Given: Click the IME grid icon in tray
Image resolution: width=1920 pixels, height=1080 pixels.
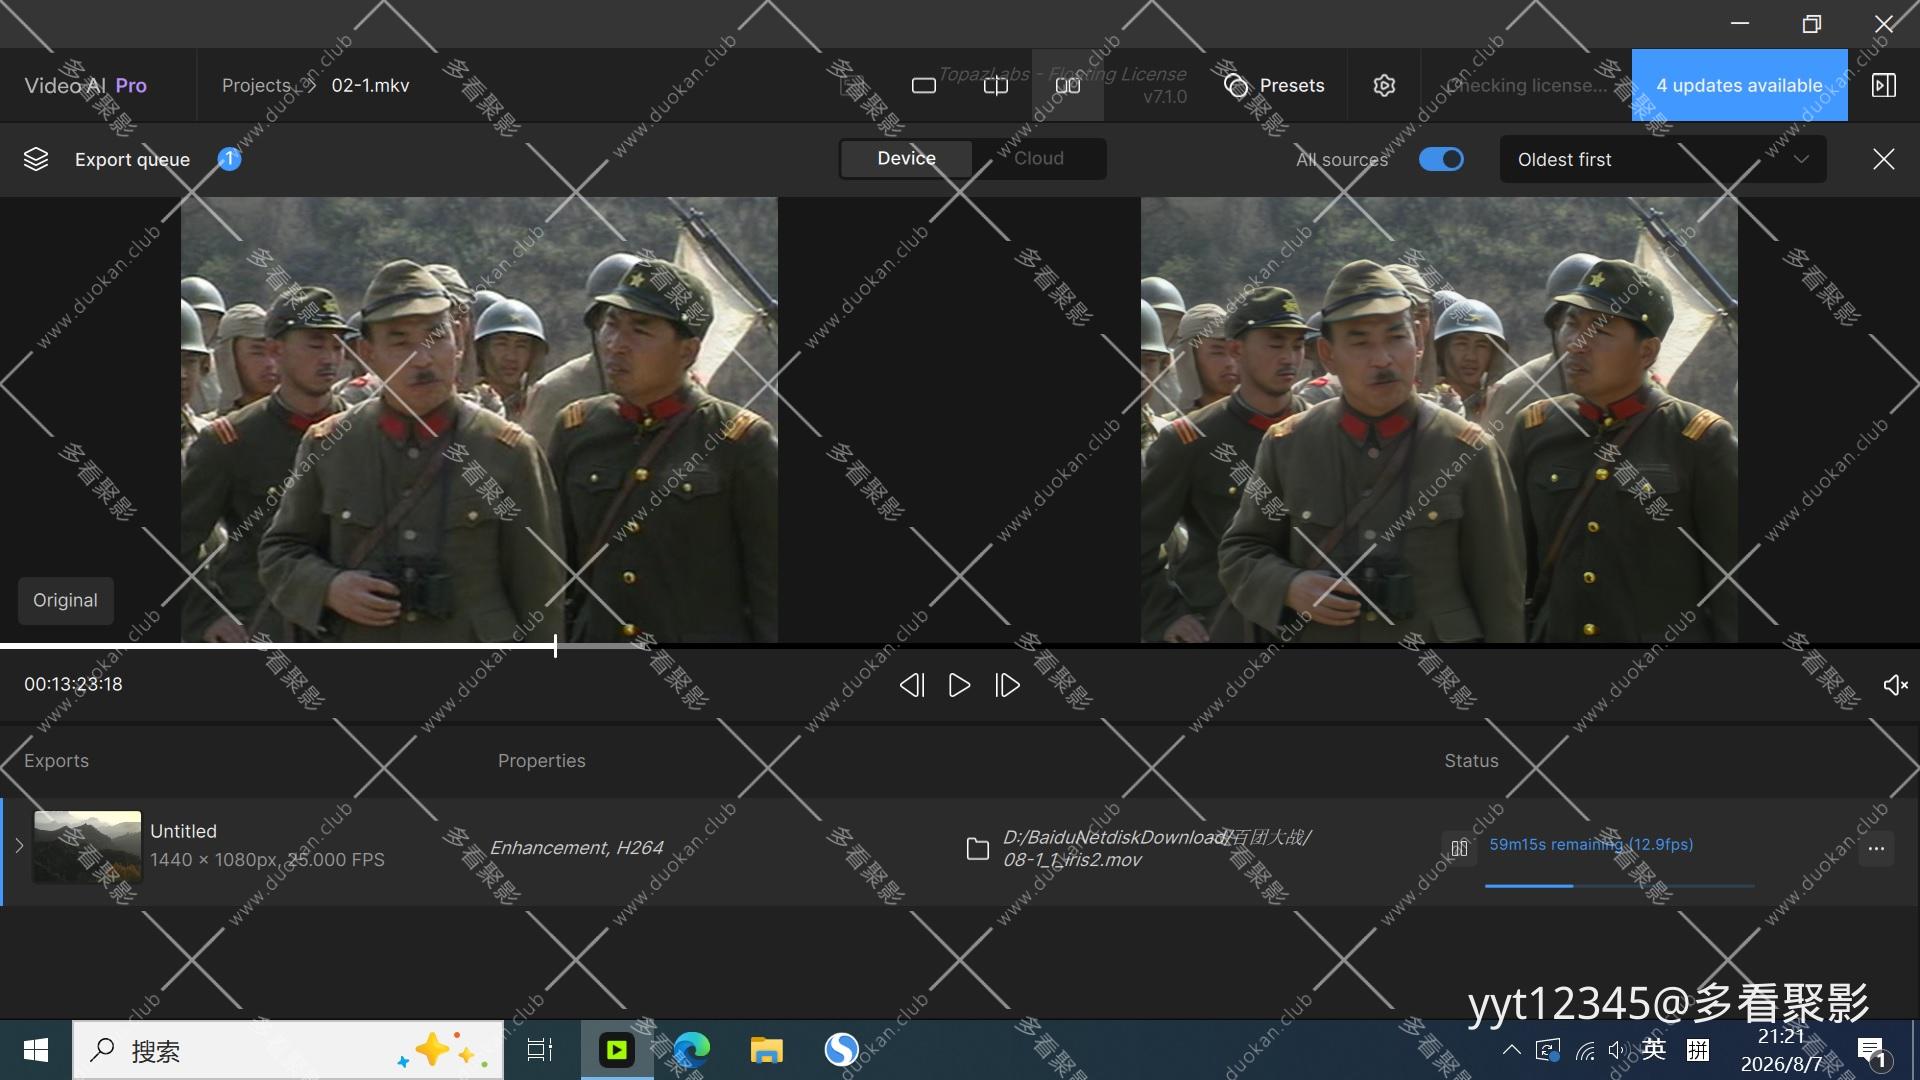Looking at the screenshot, I should 1698,1050.
